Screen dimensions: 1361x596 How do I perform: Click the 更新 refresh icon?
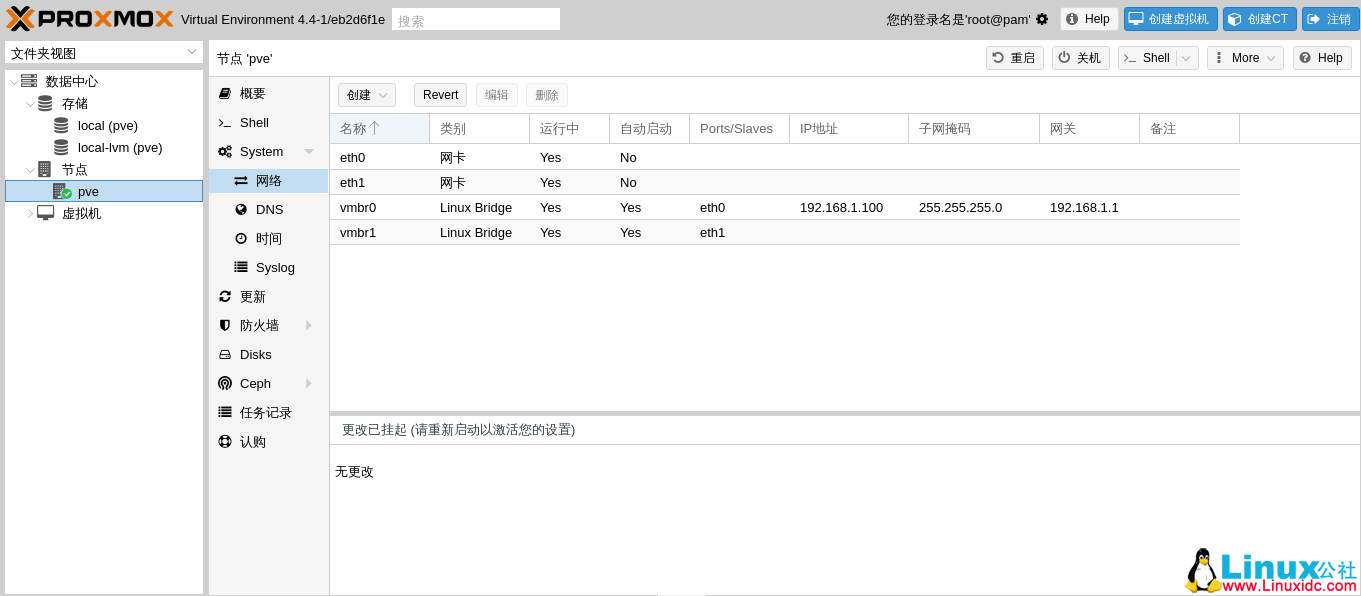(225, 296)
